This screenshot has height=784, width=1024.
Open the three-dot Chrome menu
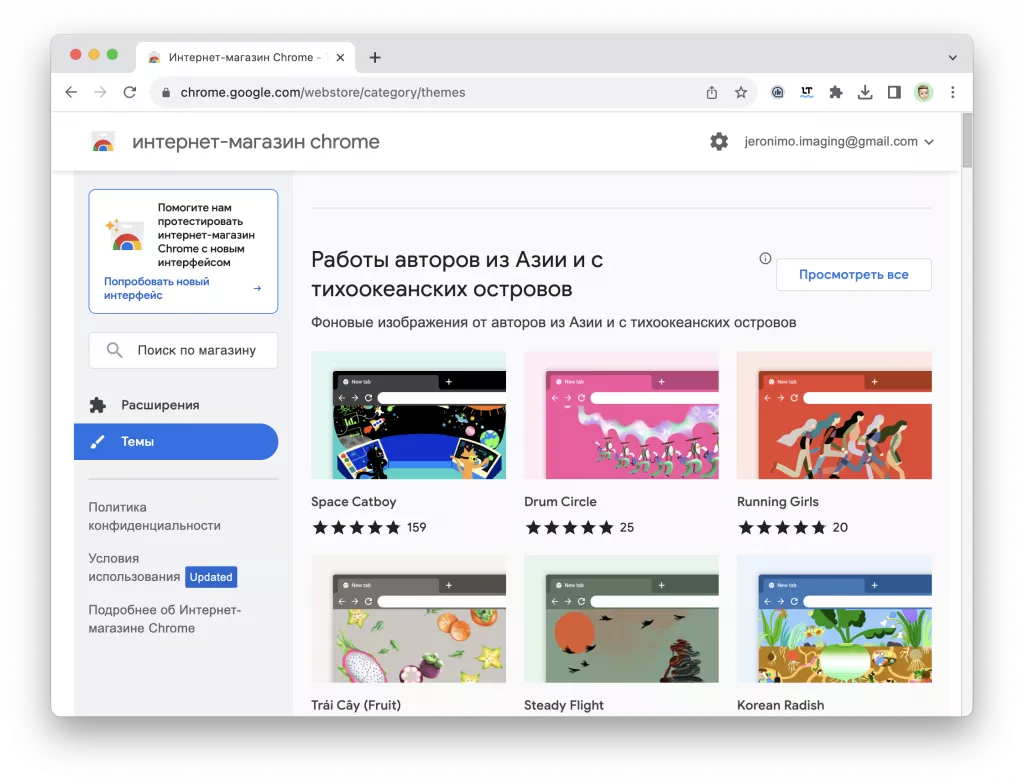[953, 92]
